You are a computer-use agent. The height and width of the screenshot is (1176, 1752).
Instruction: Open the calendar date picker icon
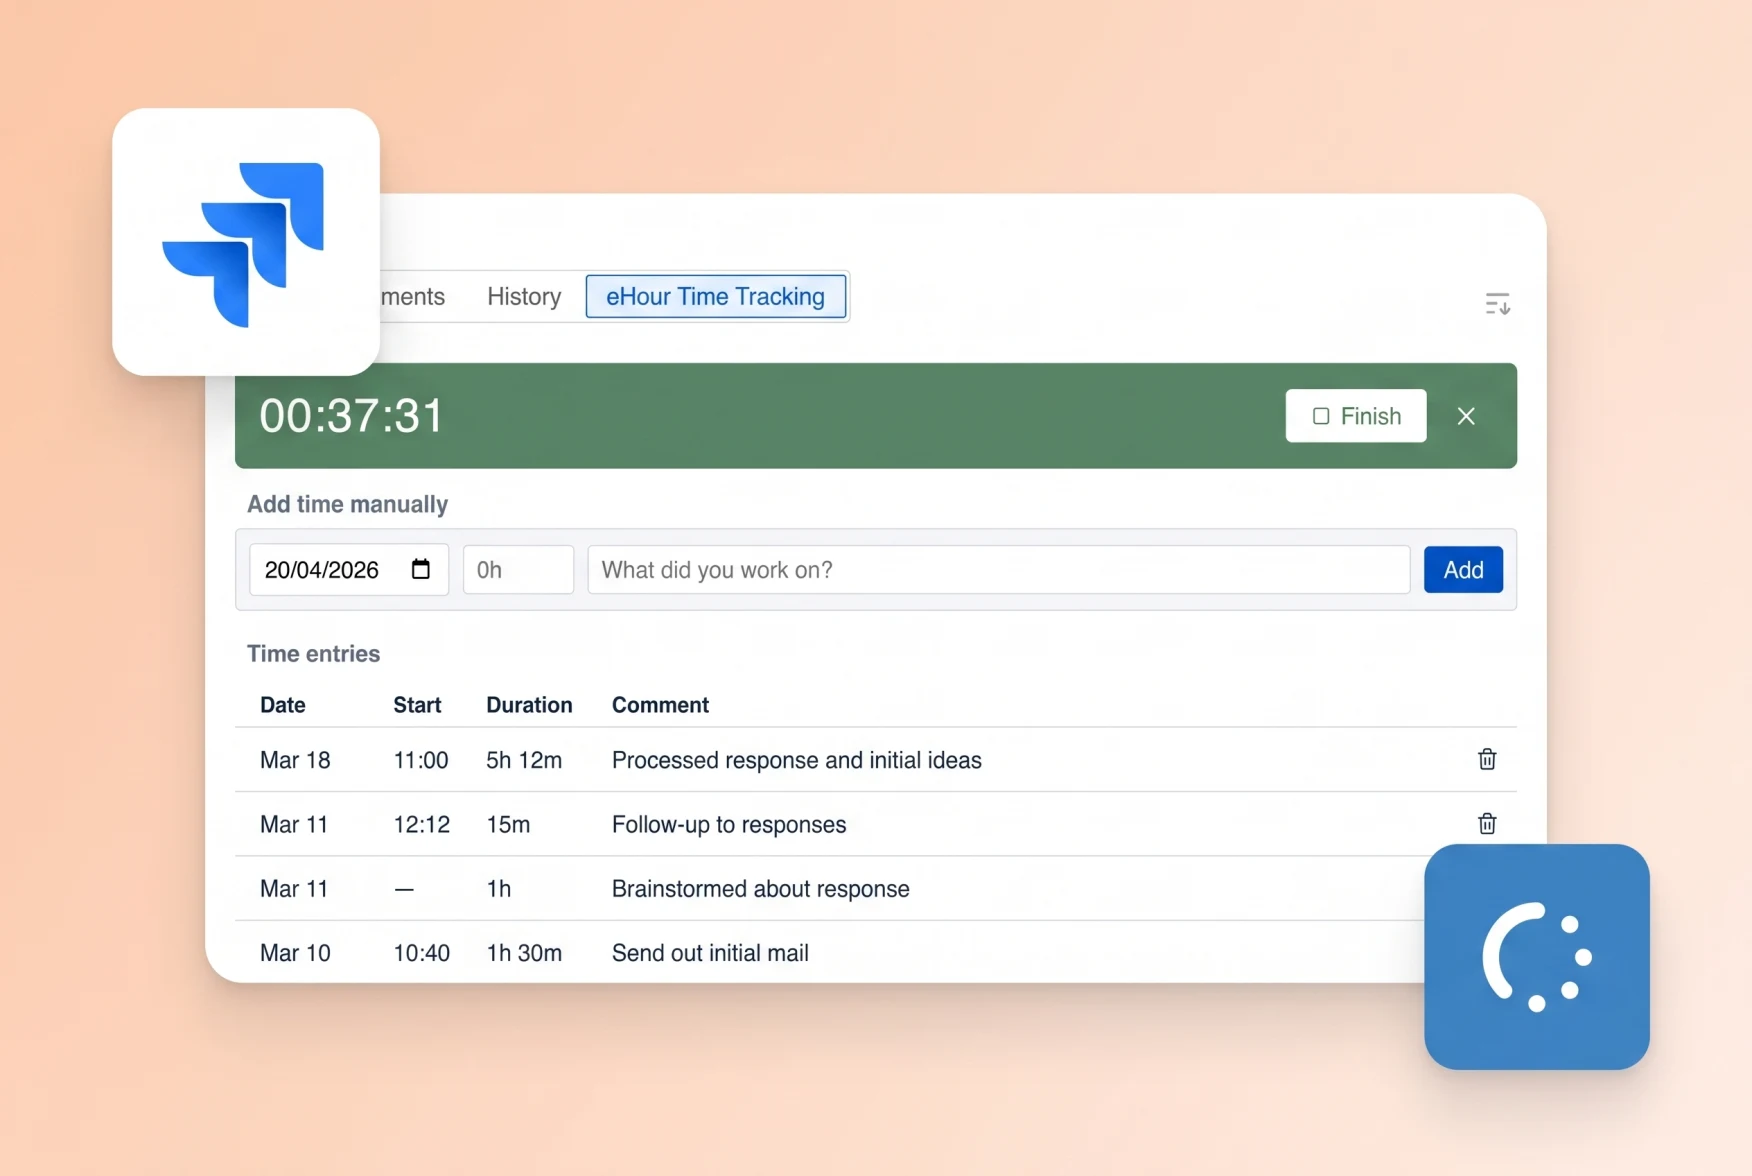421,569
